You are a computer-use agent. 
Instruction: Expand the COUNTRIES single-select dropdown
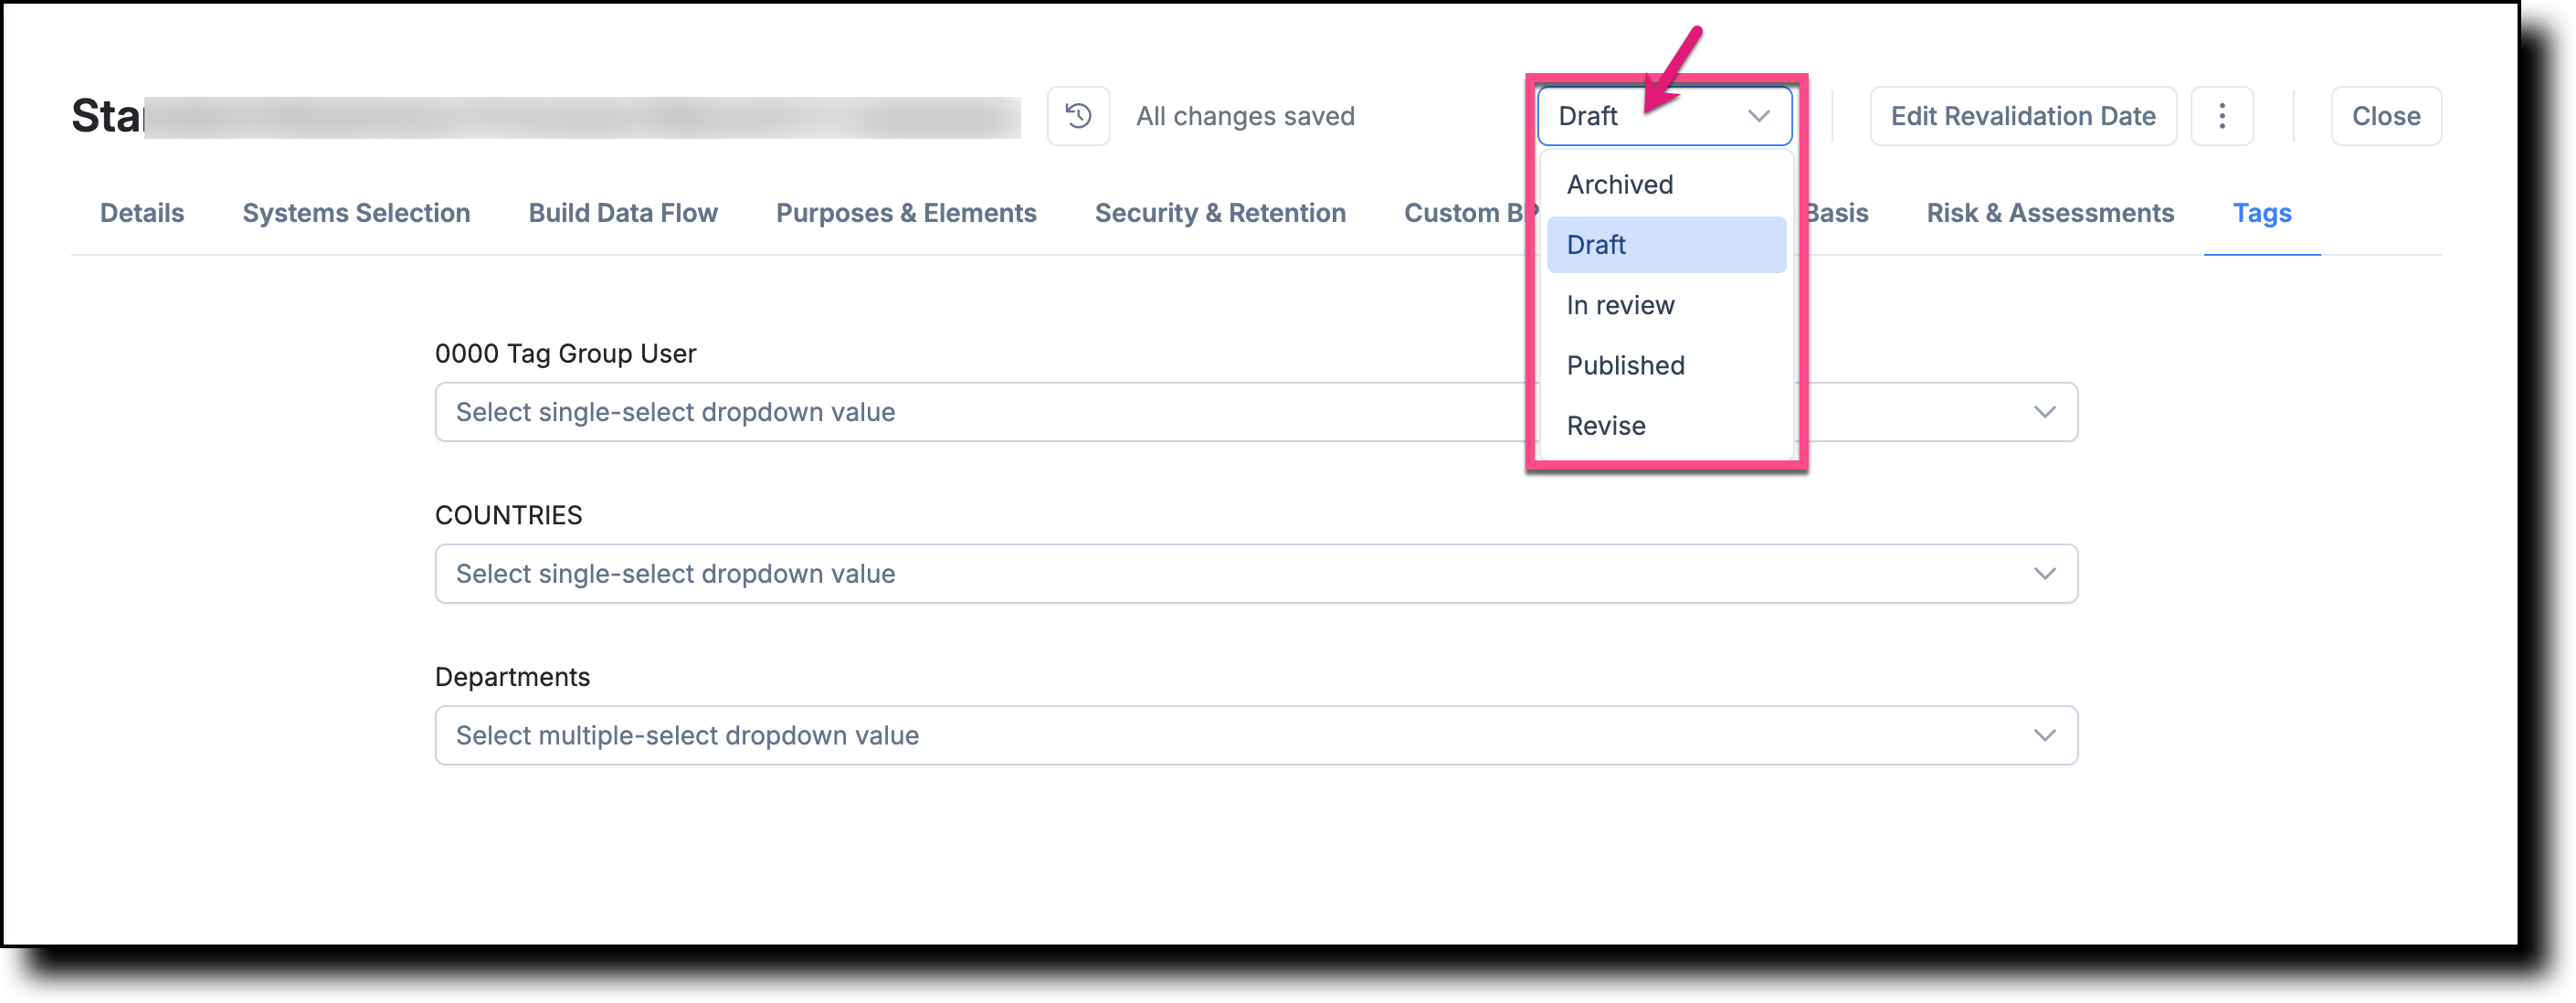(x=1256, y=574)
